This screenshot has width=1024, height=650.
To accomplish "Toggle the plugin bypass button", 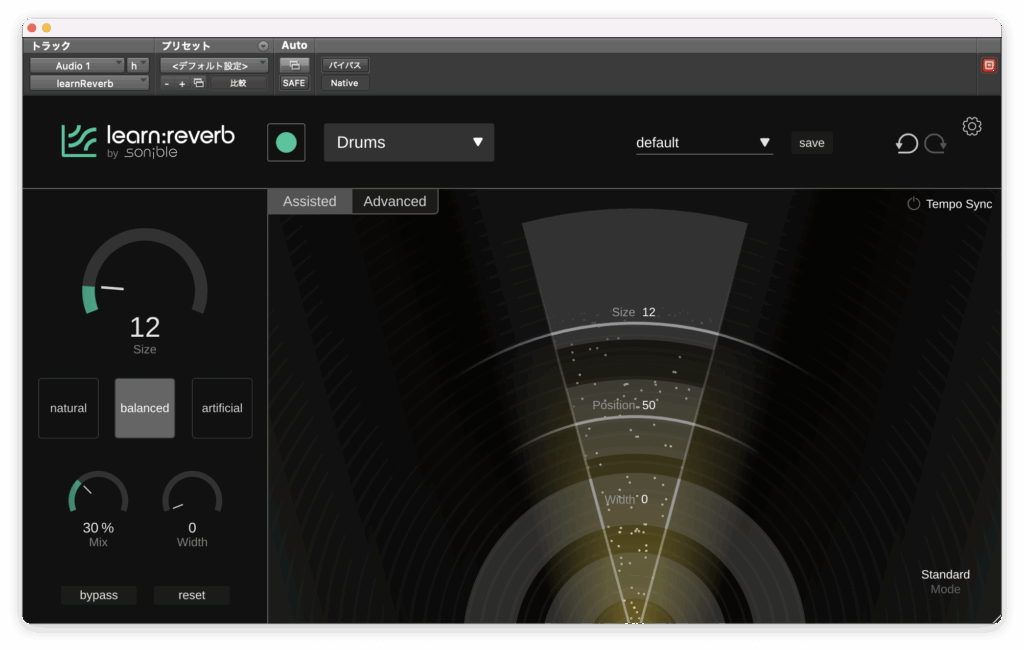I will (x=99, y=595).
